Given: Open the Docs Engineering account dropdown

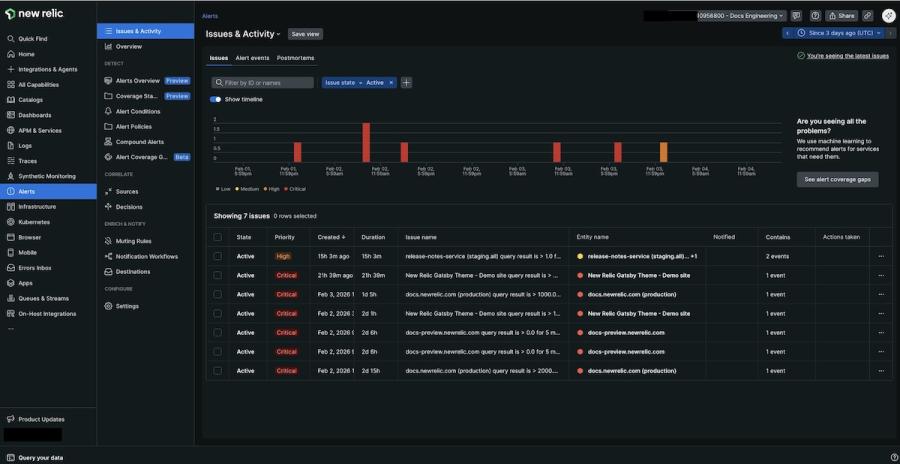Looking at the screenshot, I should (x=742, y=16).
